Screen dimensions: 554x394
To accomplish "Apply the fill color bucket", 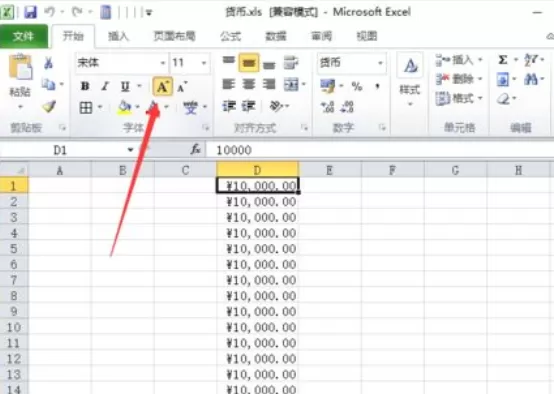I will pos(124,107).
